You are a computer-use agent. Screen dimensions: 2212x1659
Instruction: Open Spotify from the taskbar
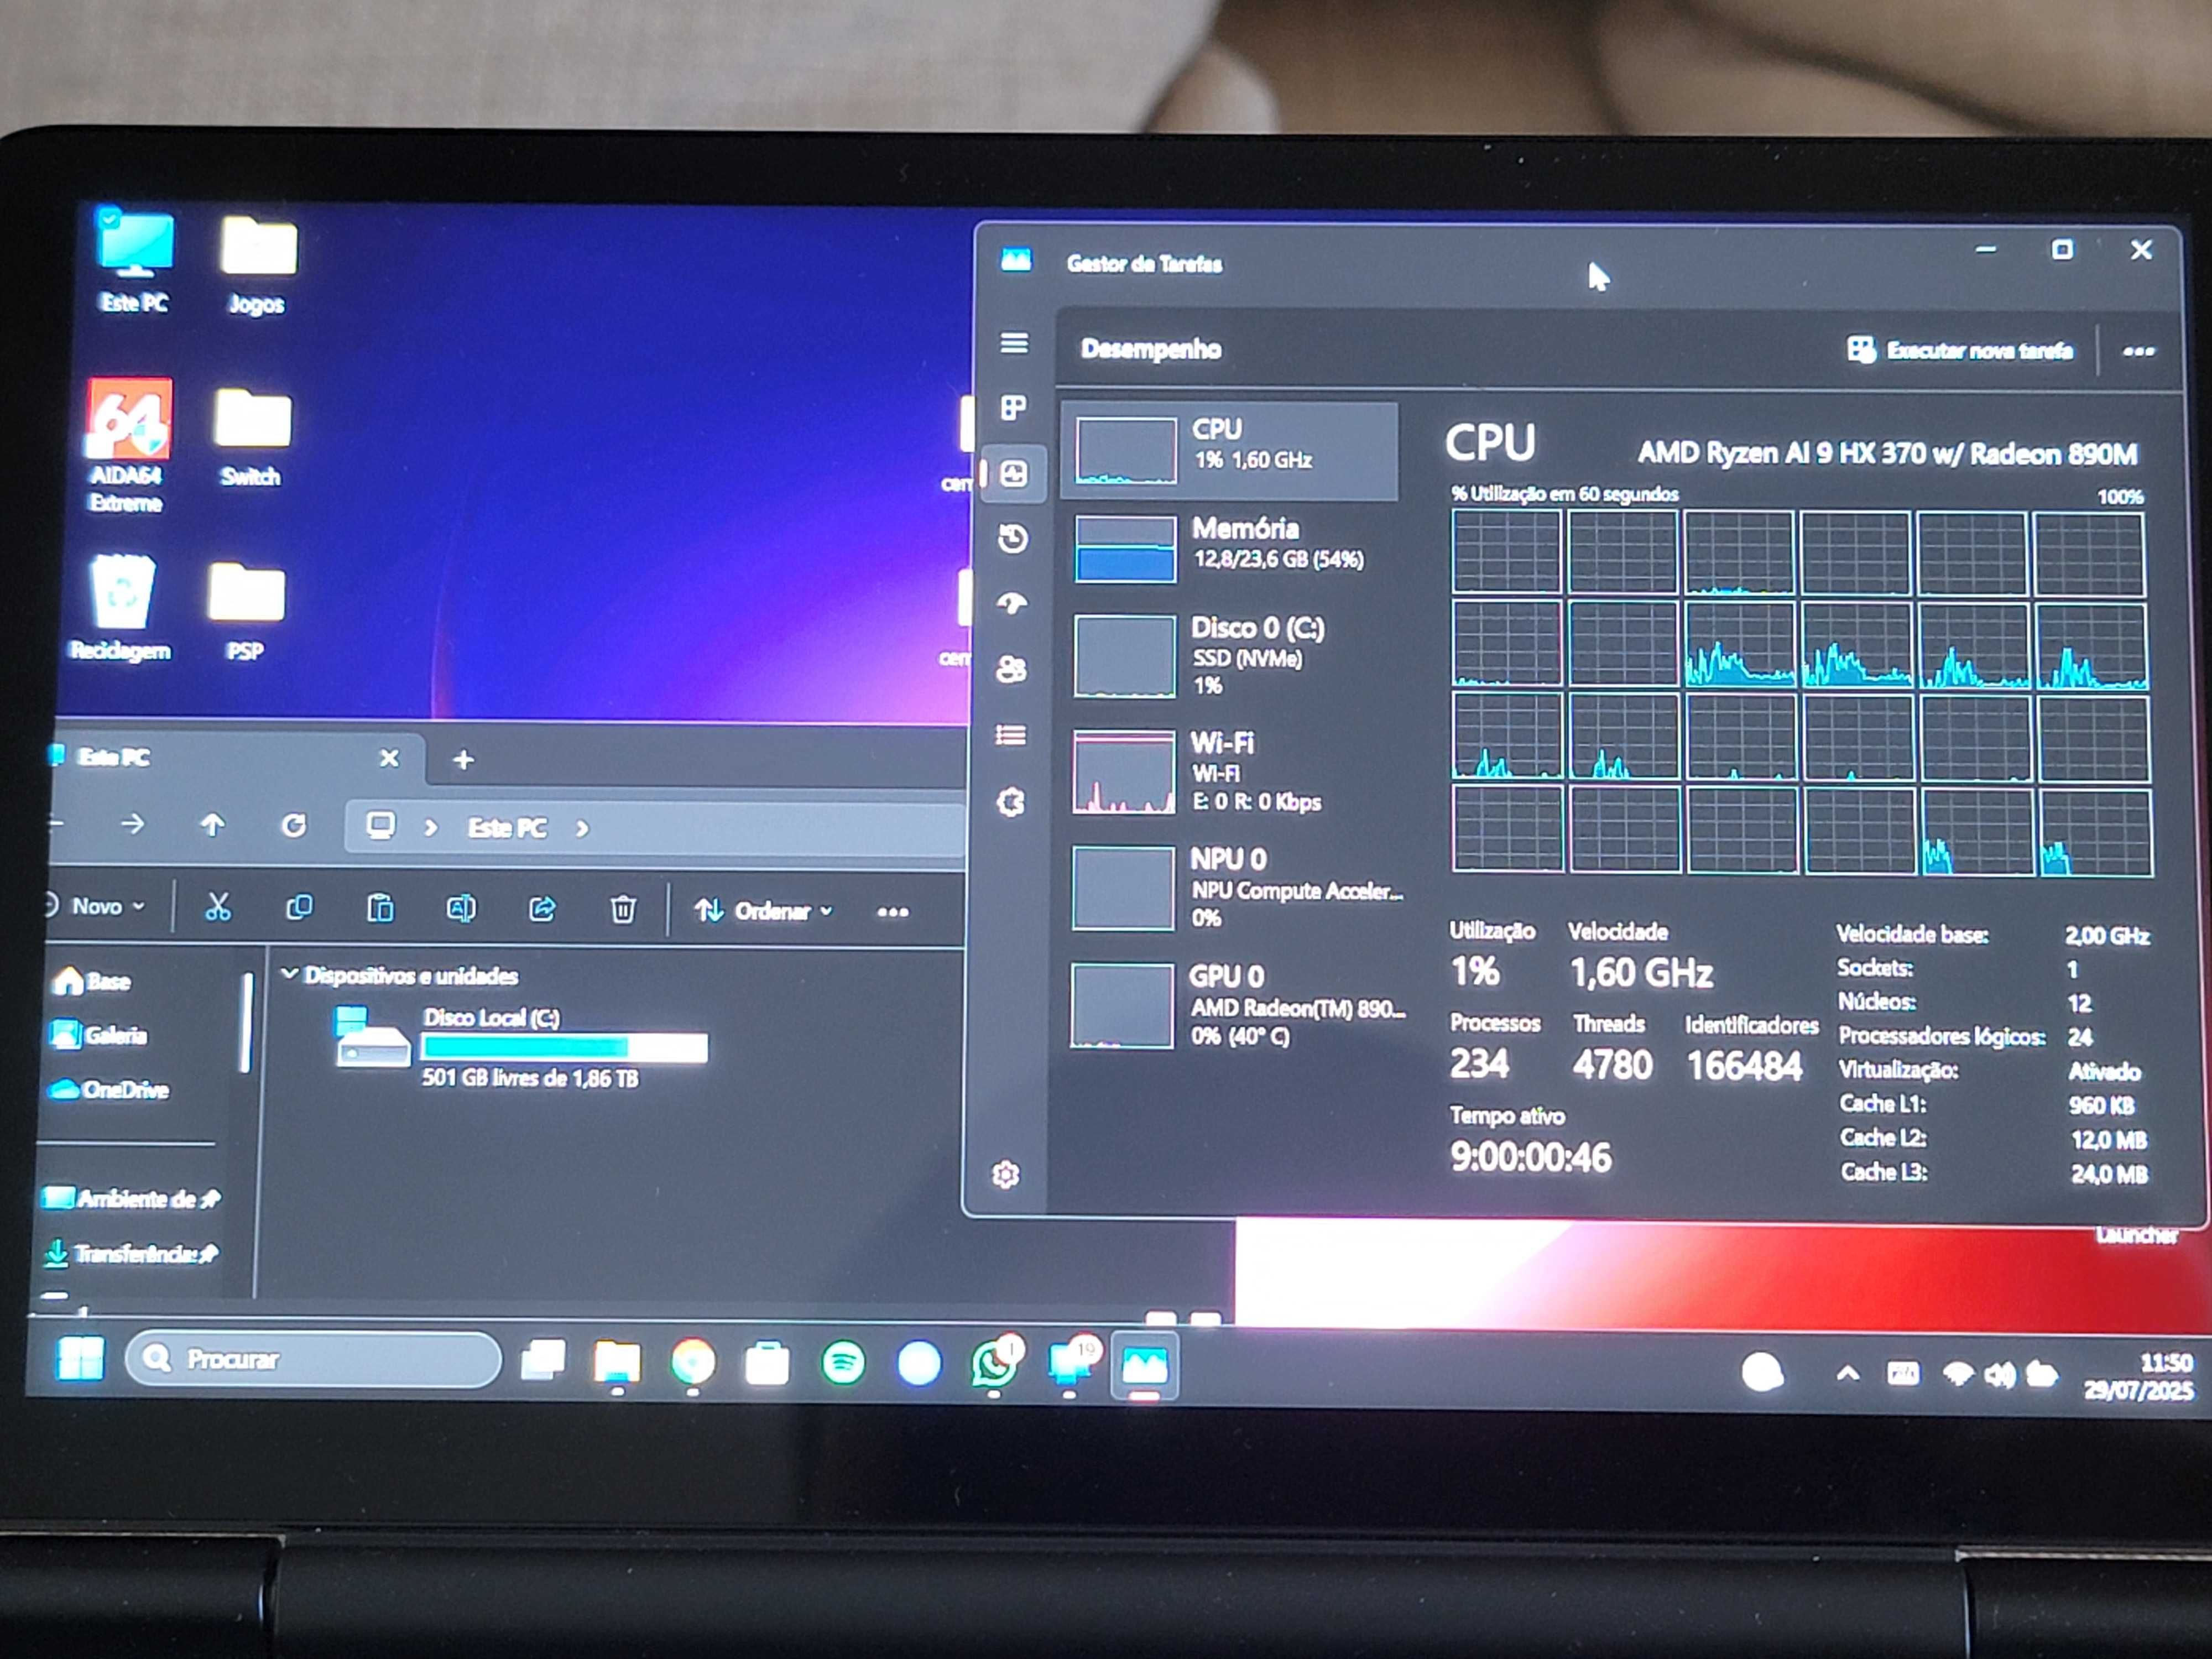843,1364
